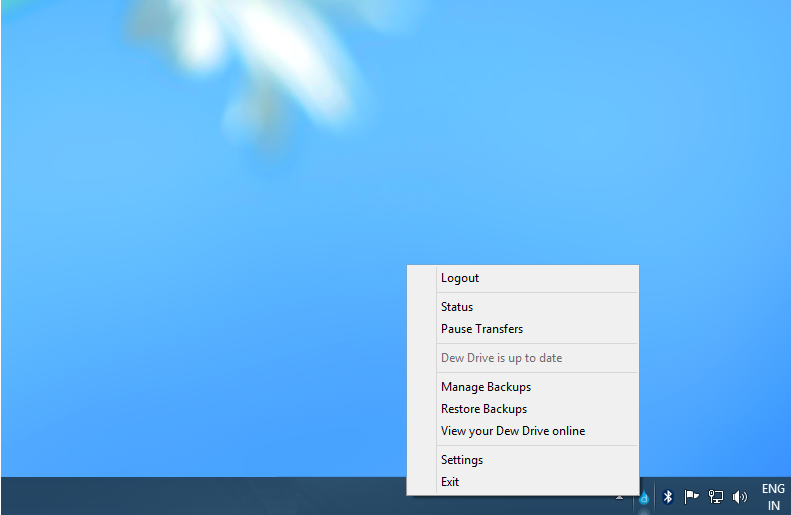
Task: Click the volume speaker icon
Action: pos(740,497)
